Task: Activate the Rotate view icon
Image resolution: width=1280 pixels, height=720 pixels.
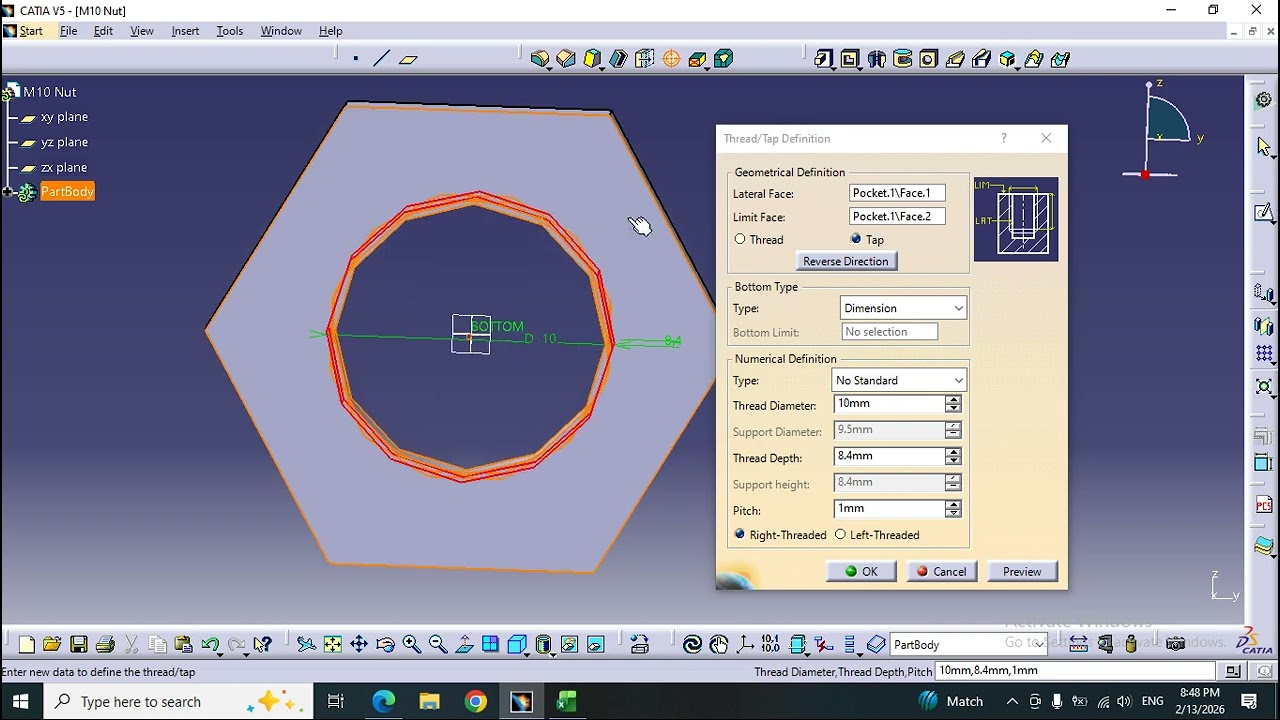Action: point(385,645)
